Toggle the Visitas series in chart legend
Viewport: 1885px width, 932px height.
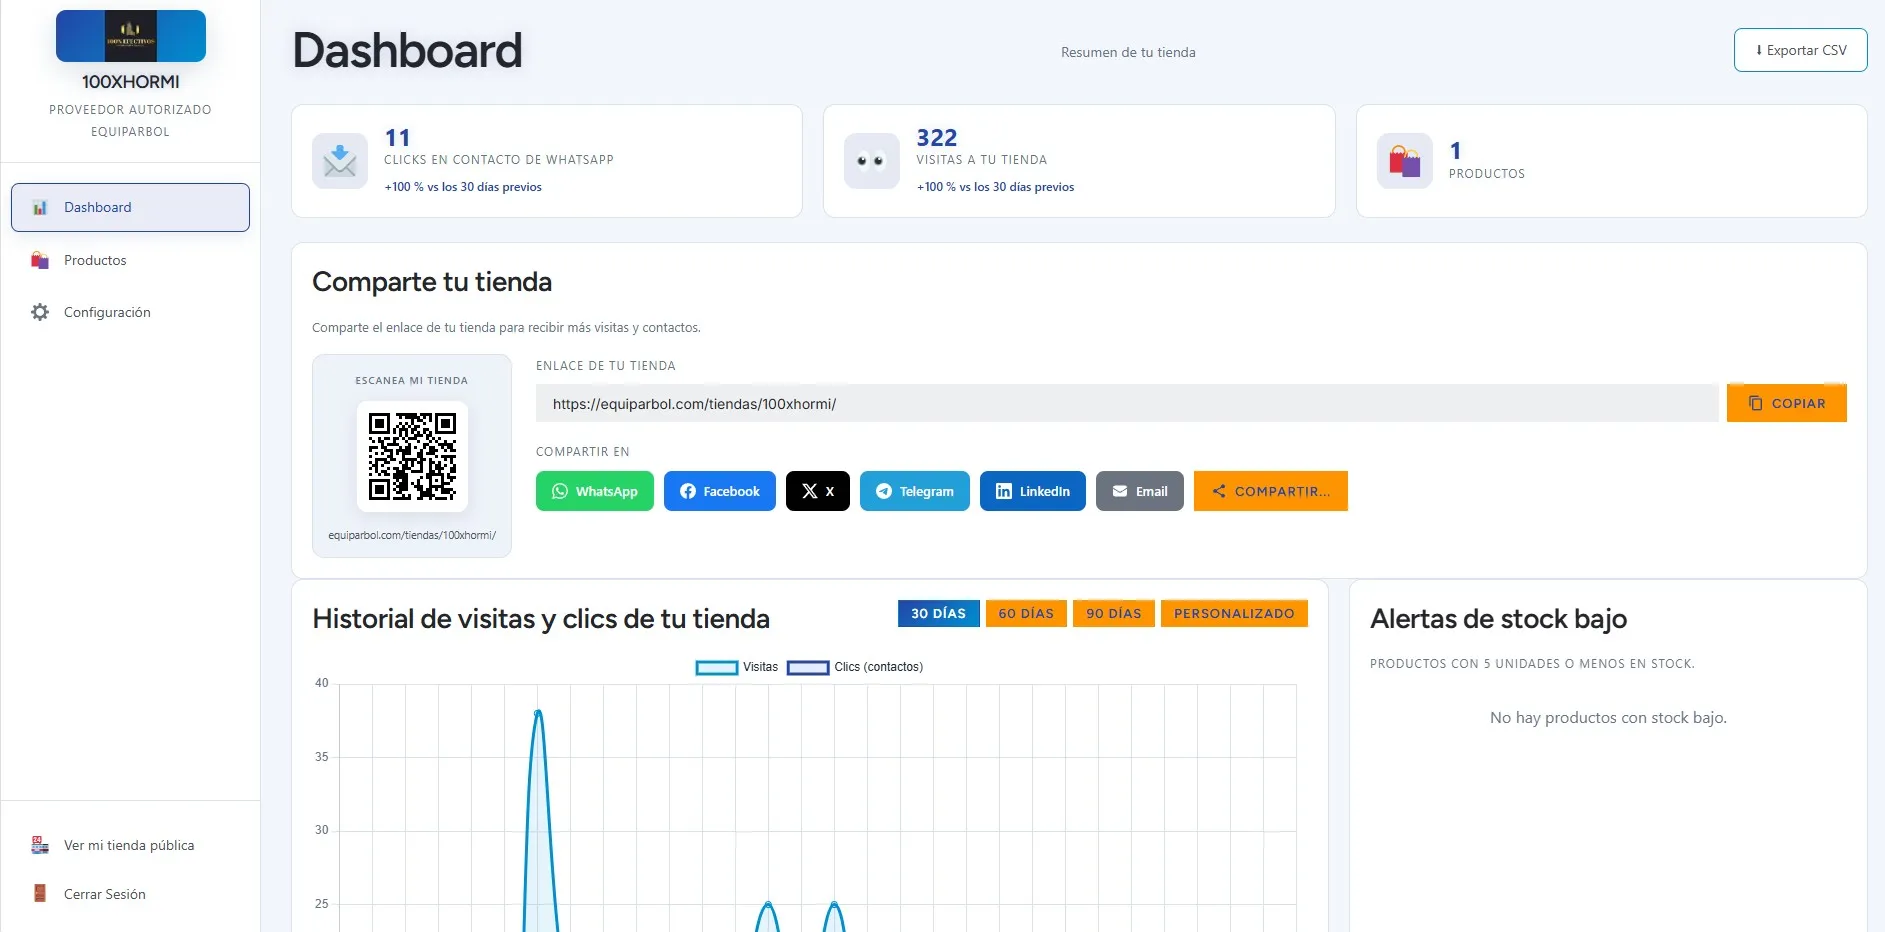pyautogui.click(x=737, y=667)
